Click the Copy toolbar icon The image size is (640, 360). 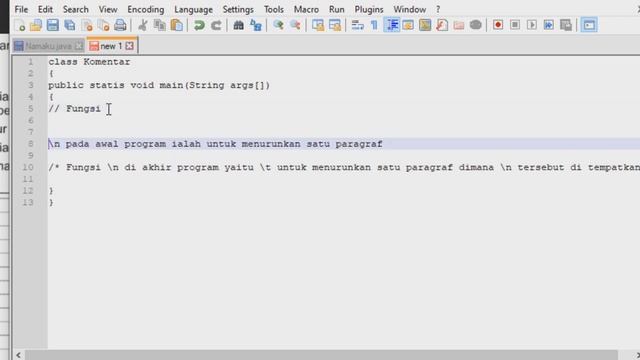pyautogui.click(x=160, y=25)
